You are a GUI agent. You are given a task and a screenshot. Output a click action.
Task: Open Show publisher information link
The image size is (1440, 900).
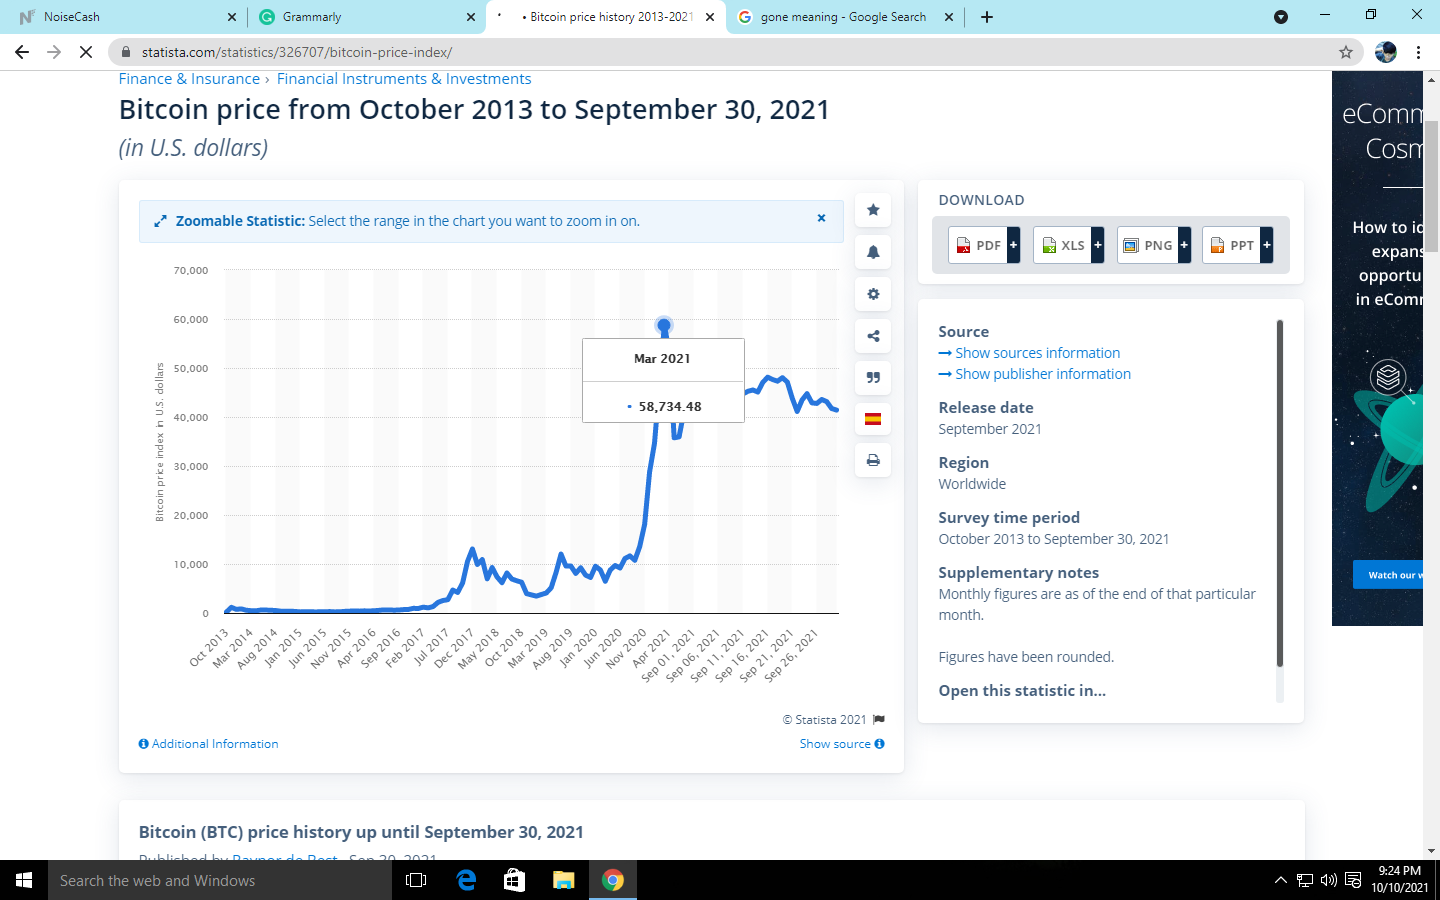1035,374
